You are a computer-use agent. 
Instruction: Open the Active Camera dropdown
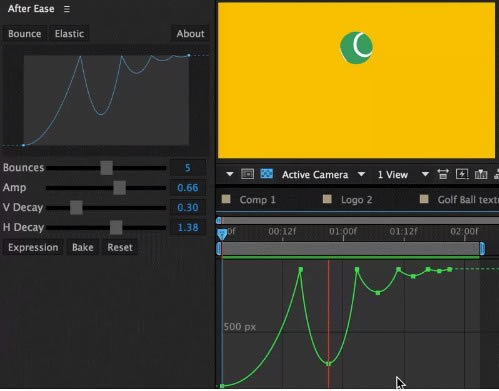[323, 175]
